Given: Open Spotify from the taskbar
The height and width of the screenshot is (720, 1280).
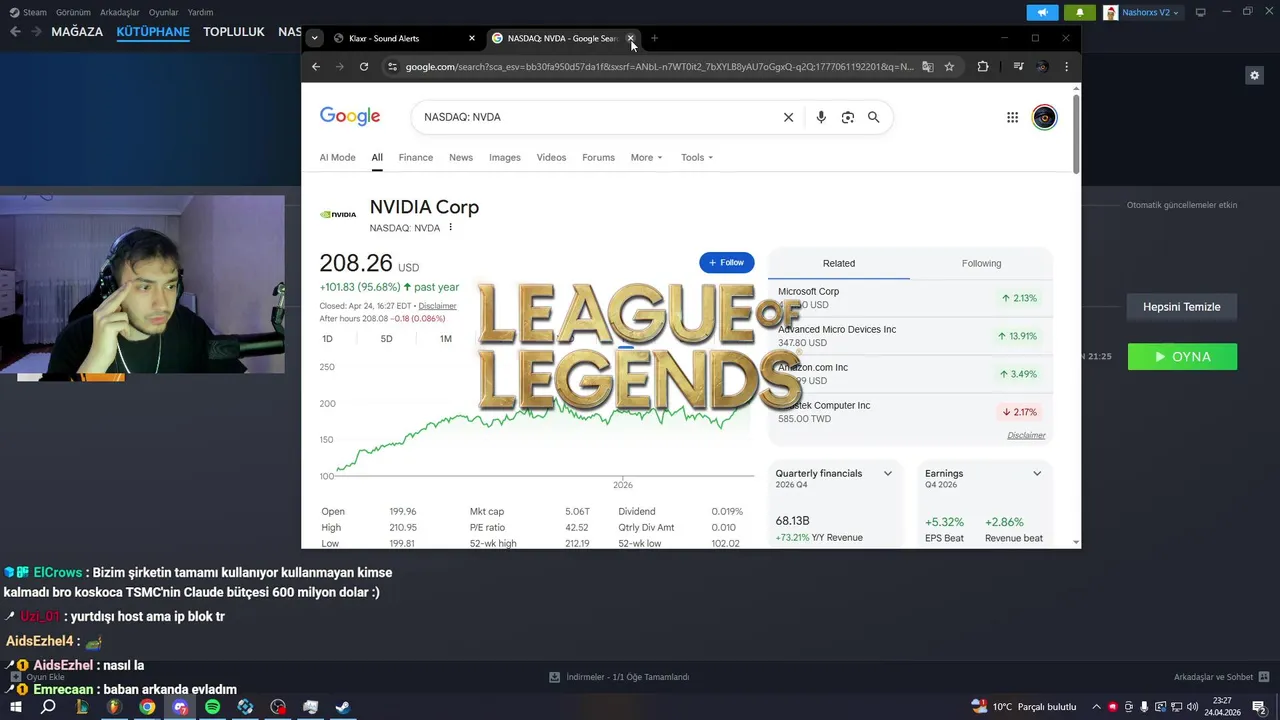Looking at the screenshot, I should (212, 707).
